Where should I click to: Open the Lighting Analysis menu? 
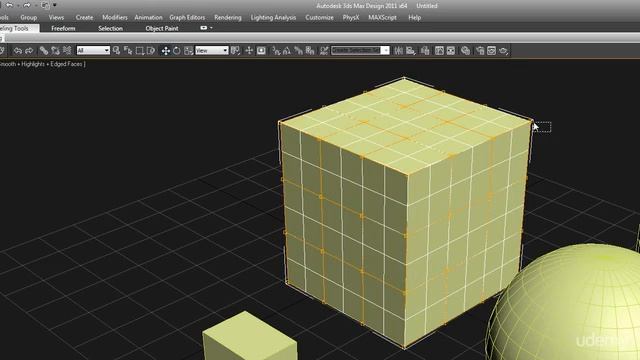273,18
